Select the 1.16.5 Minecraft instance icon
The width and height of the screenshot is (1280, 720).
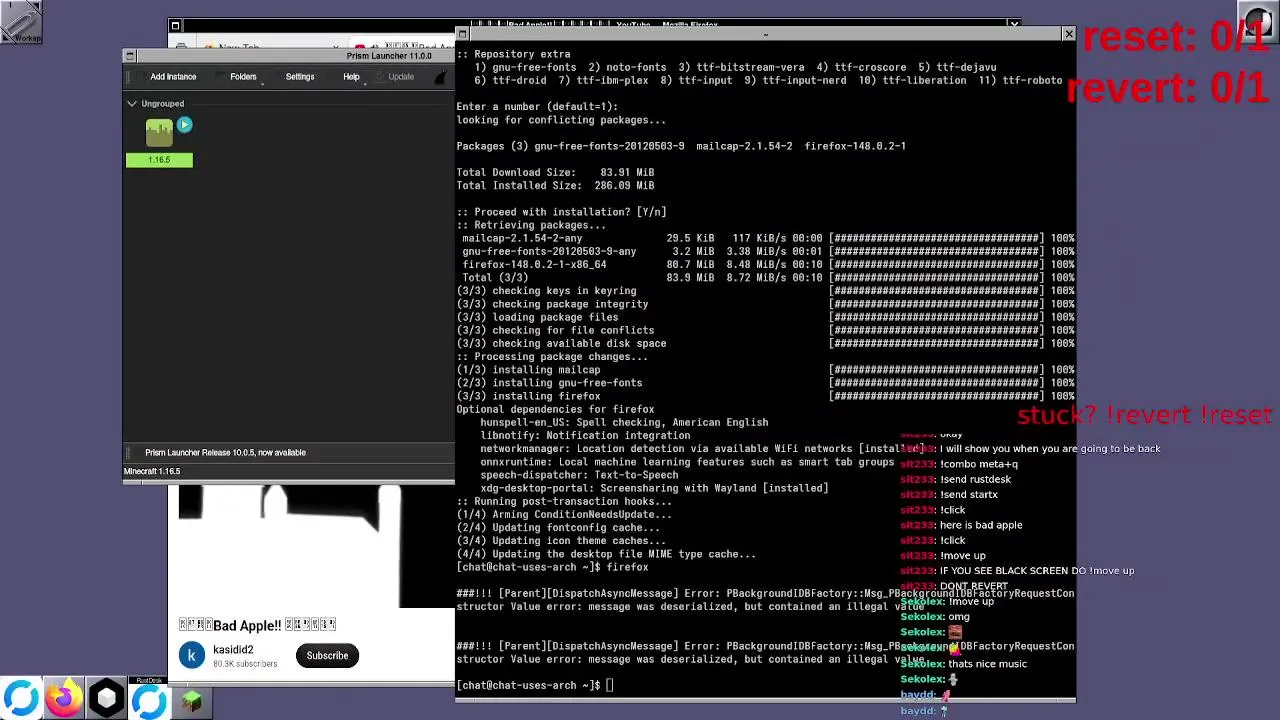159,134
